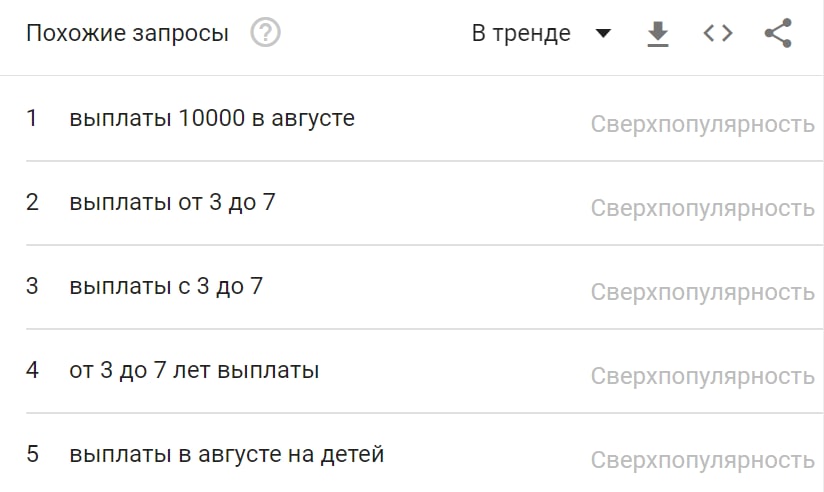824x492 pixels.
Task: Click rank number 3 in the list
Action: [x=32, y=286]
